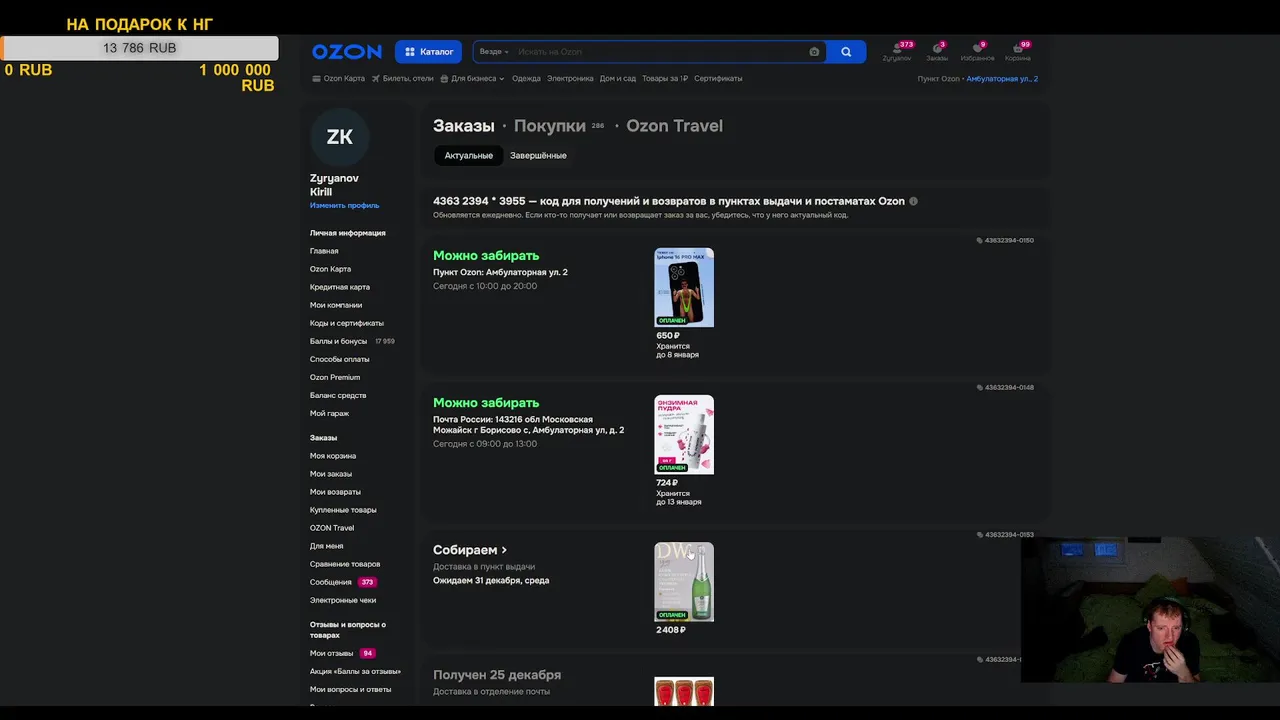Open Для меня in sidebar
Image resolution: width=1280 pixels, height=720 pixels.
click(x=326, y=546)
